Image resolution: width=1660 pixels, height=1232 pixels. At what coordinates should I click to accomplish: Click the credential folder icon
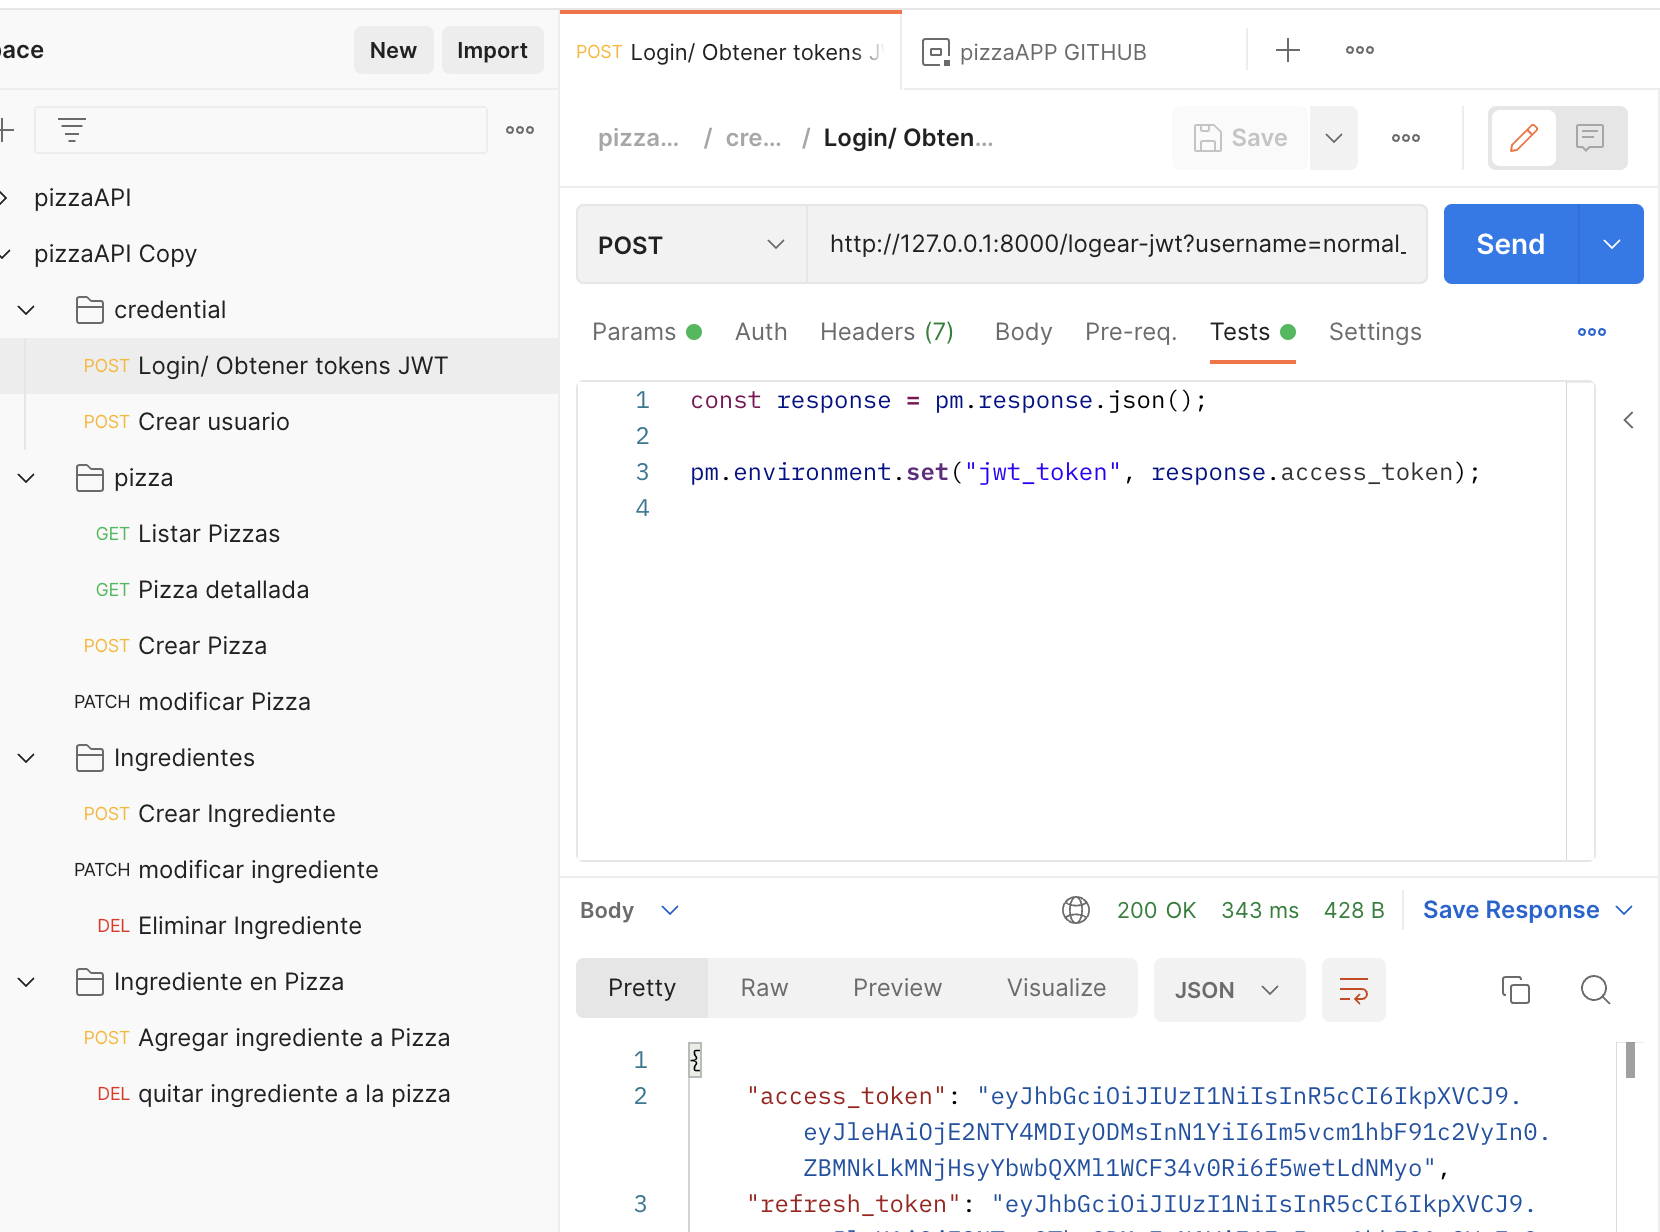coord(90,310)
